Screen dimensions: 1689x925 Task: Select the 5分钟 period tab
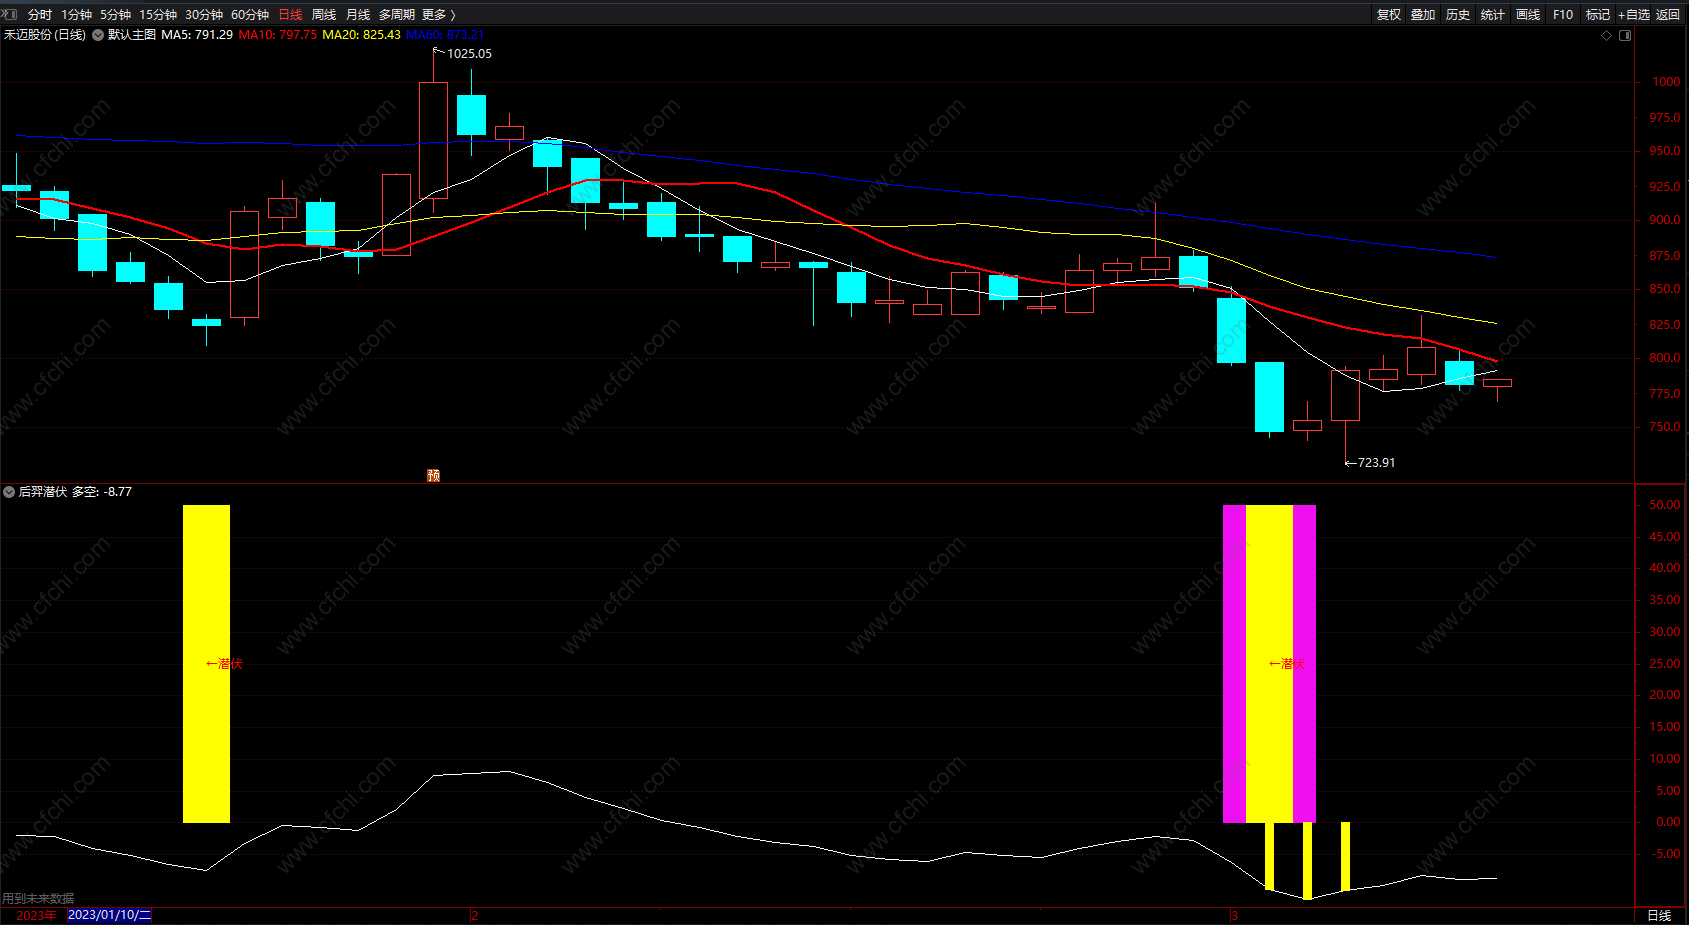(115, 15)
